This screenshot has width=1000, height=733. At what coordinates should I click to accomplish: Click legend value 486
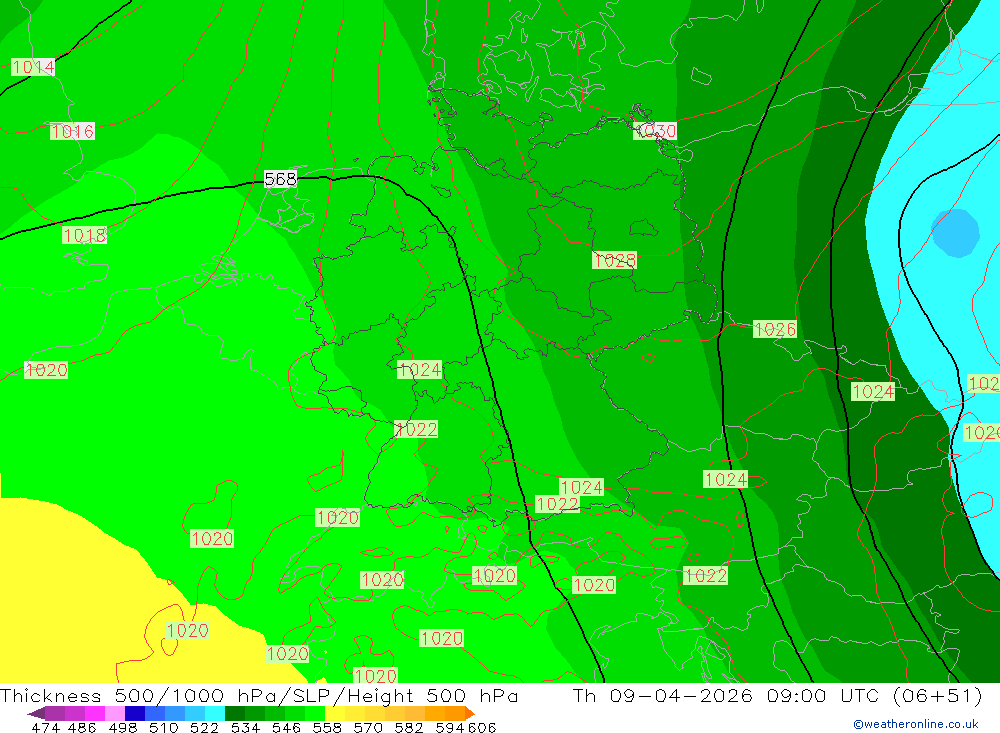point(82,727)
